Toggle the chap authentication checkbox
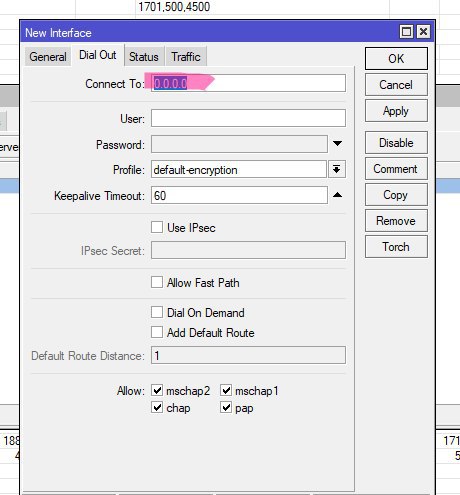 [157, 407]
